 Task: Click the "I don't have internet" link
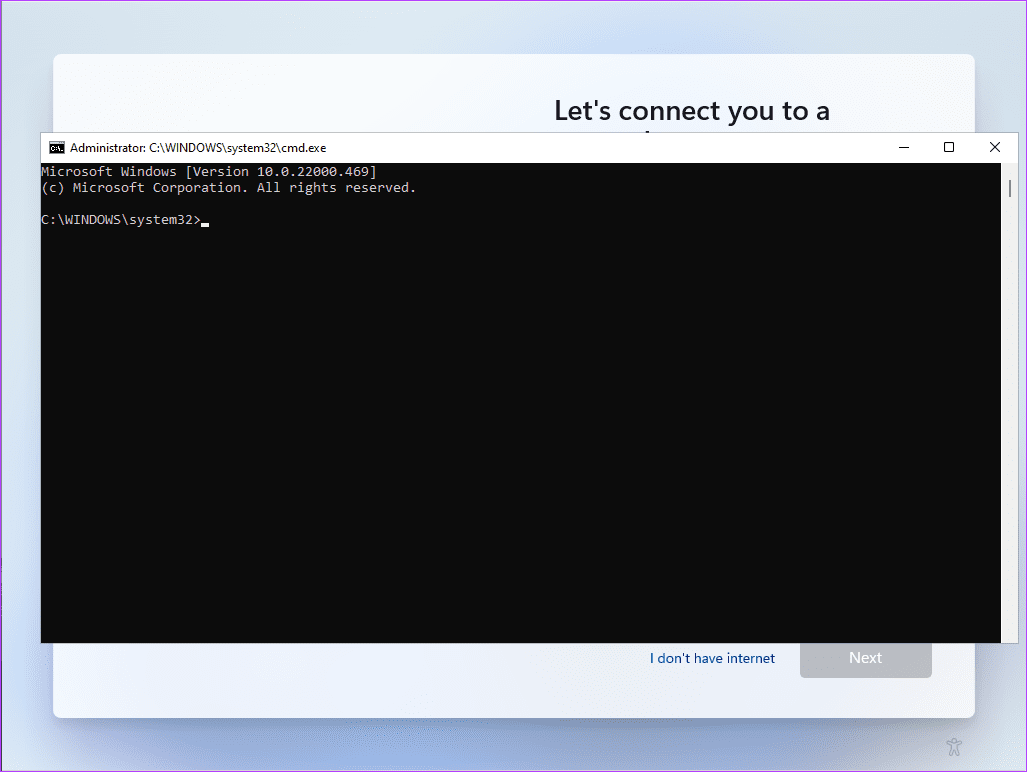pos(712,658)
